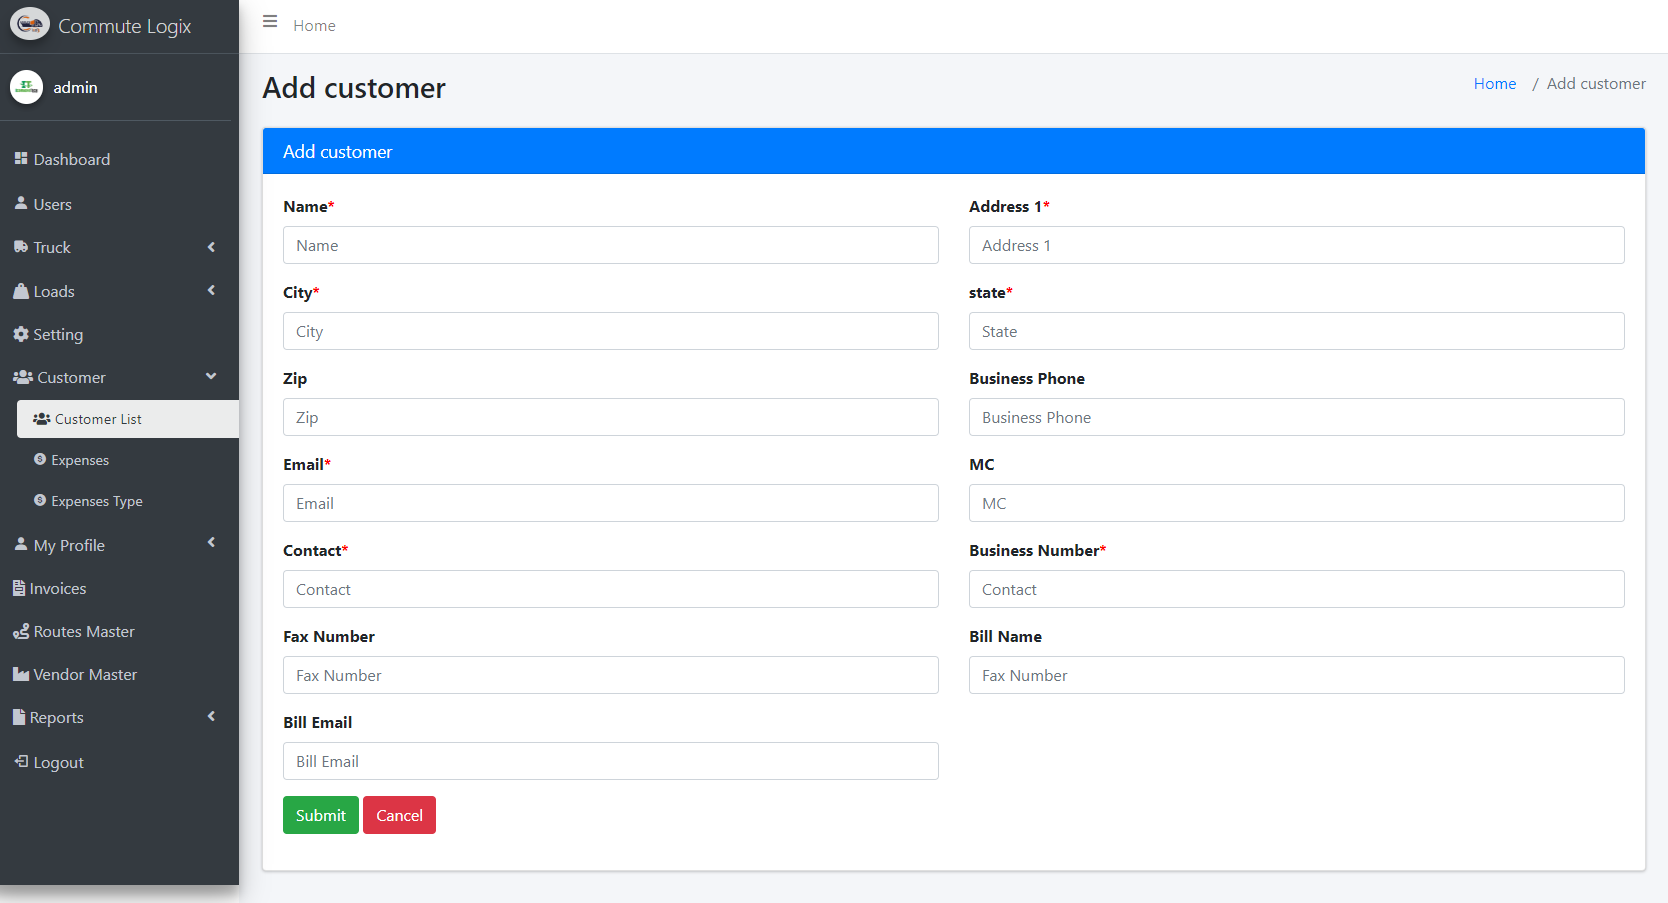Screen dimensions: 1668x903
Task: Open Dashboard via its grid icon
Action: click(x=21, y=159)
